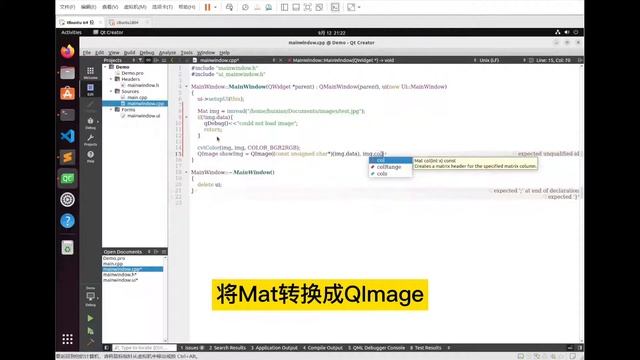
Task: Select main.cpp in Sources folder
Action: (137, 98)
